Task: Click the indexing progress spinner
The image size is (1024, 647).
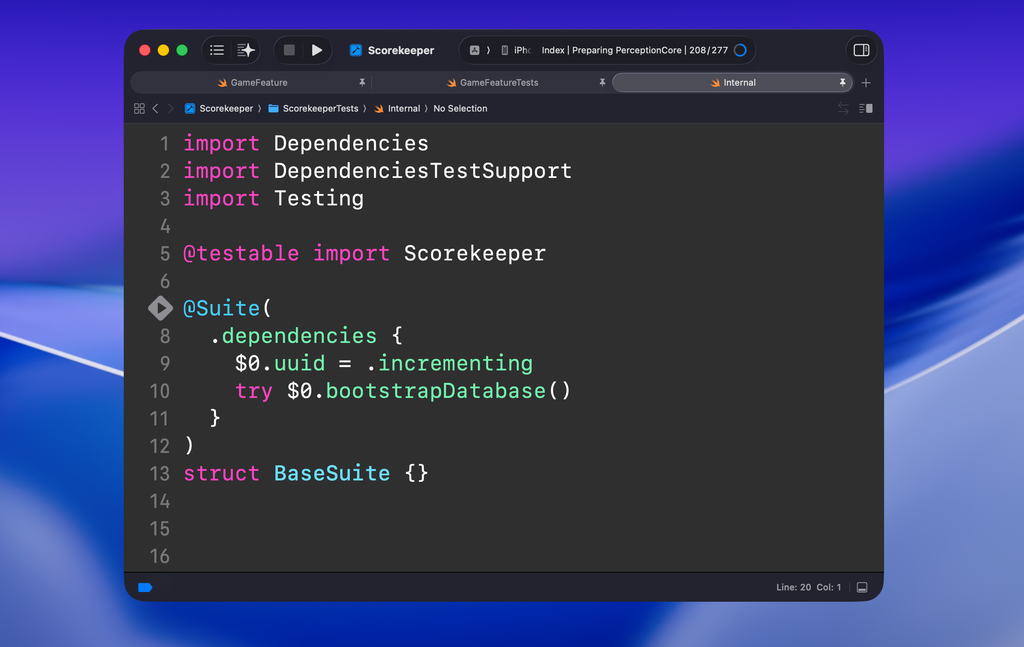Action: click(740, 50)
